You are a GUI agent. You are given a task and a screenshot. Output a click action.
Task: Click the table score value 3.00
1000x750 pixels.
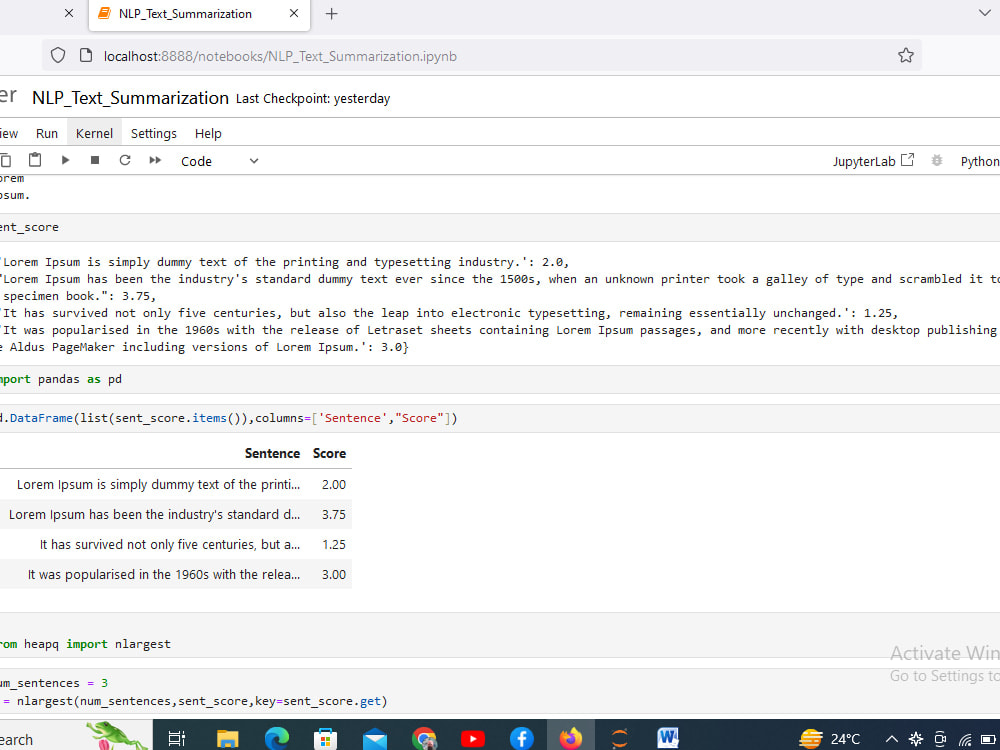coord(334,575)
